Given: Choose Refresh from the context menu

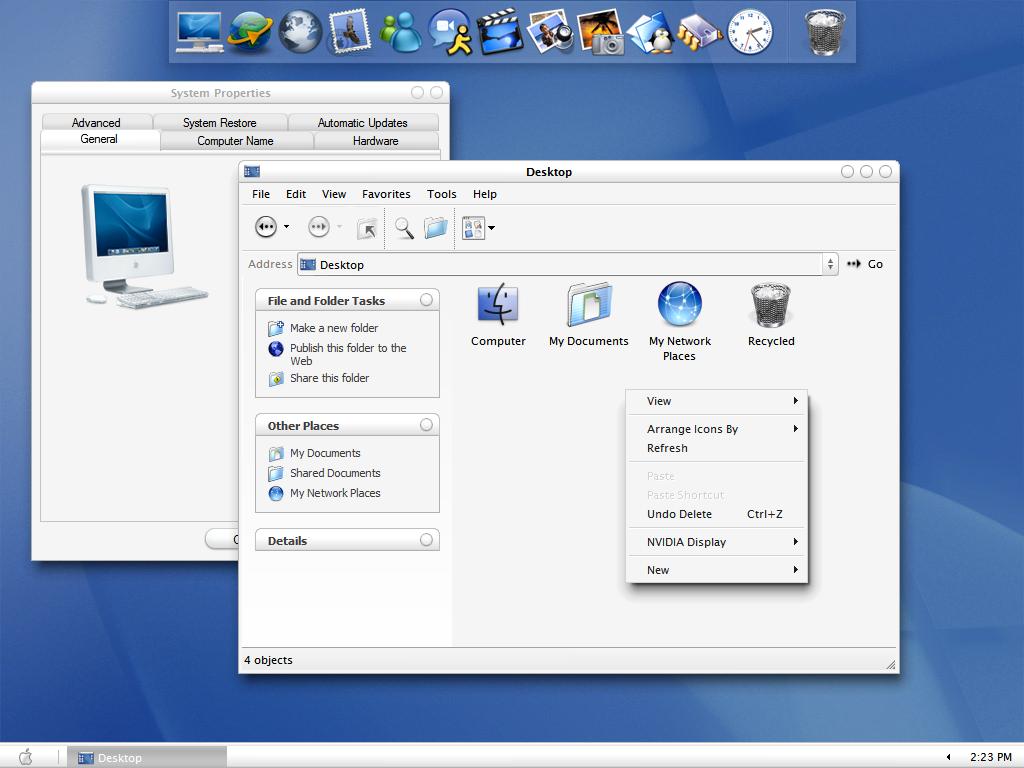Looking at the screenshot, I should pyautogui.click(x=716, y=448).
